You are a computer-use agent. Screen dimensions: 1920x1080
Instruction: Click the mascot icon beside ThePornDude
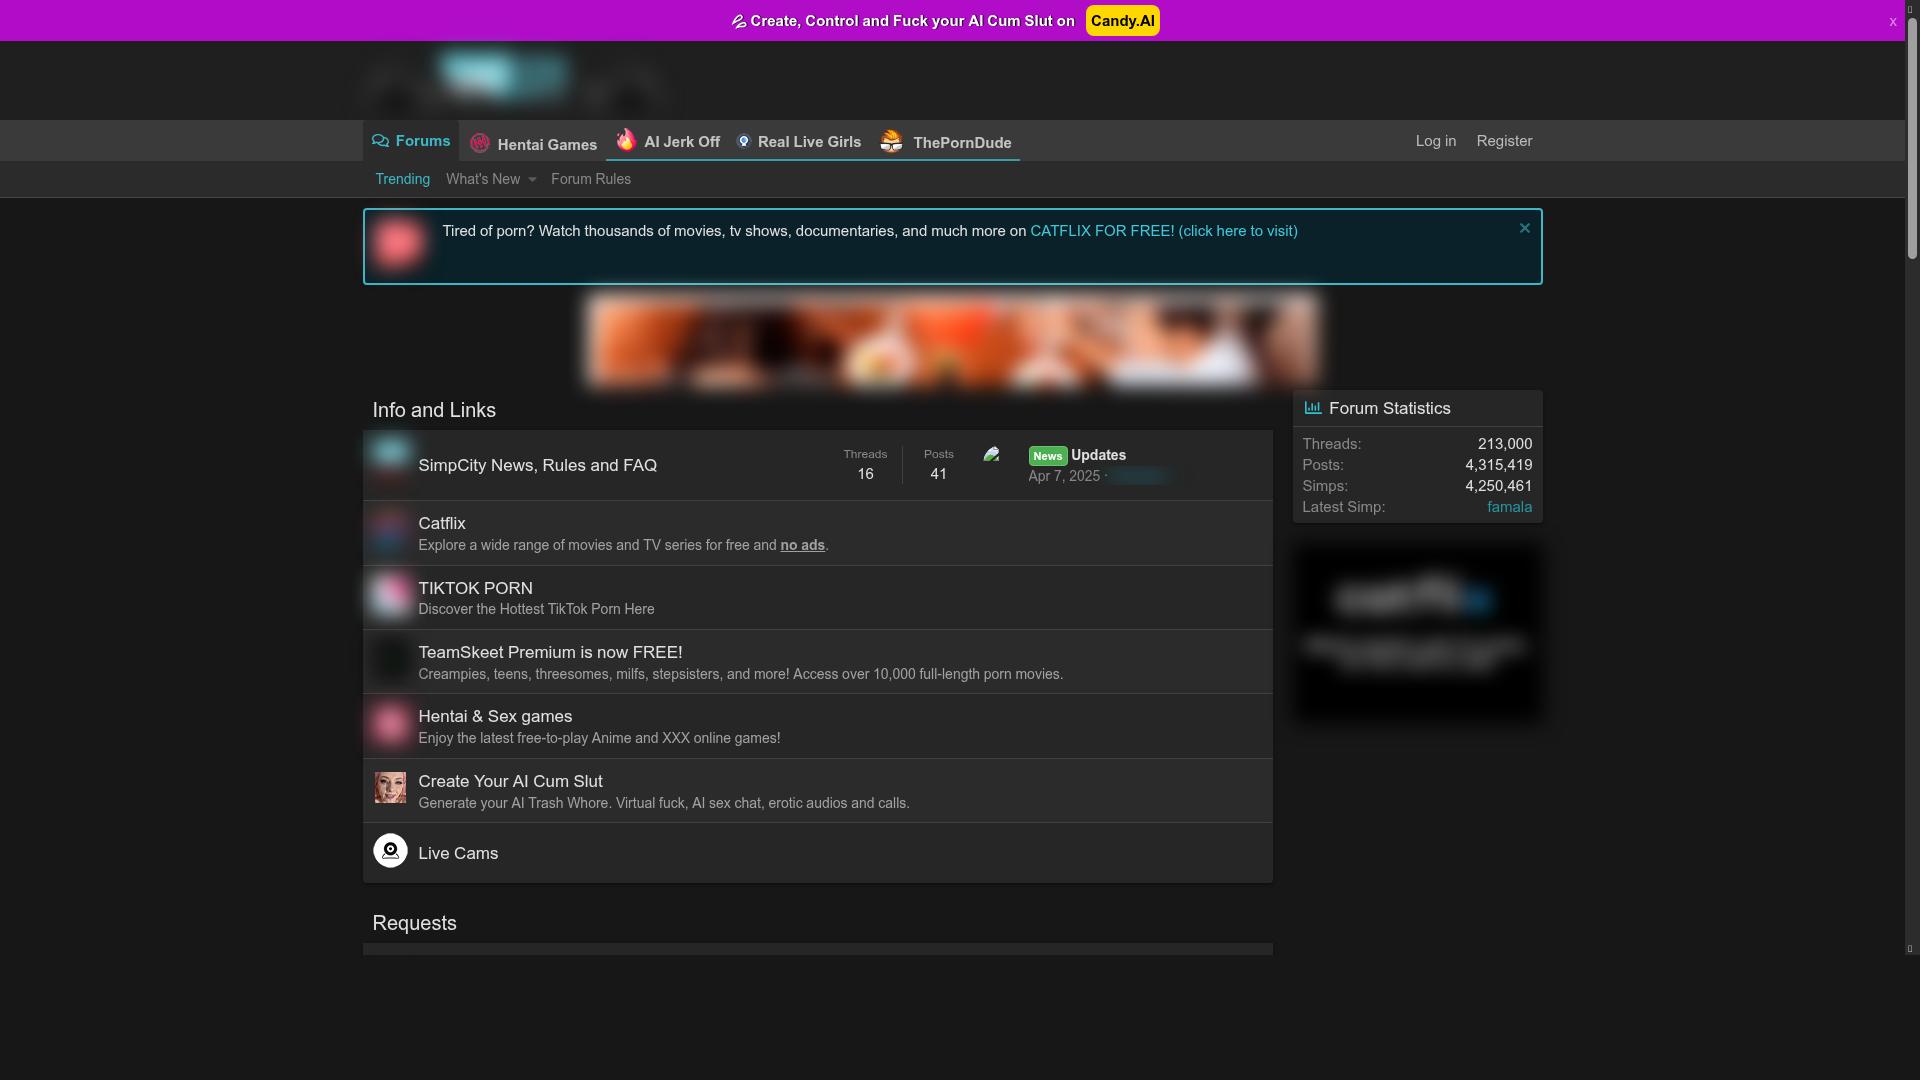pyautogui.click(x=891, y=142)
